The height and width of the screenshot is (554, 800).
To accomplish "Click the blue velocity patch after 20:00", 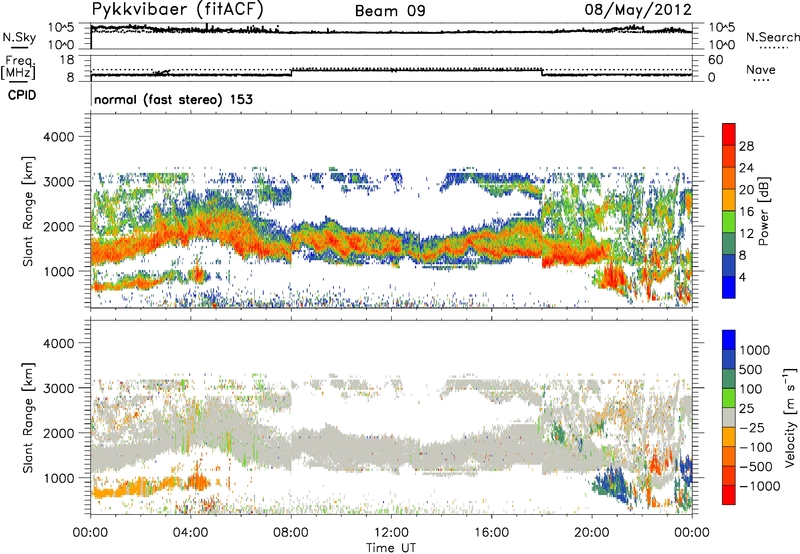I will point(614,486).
